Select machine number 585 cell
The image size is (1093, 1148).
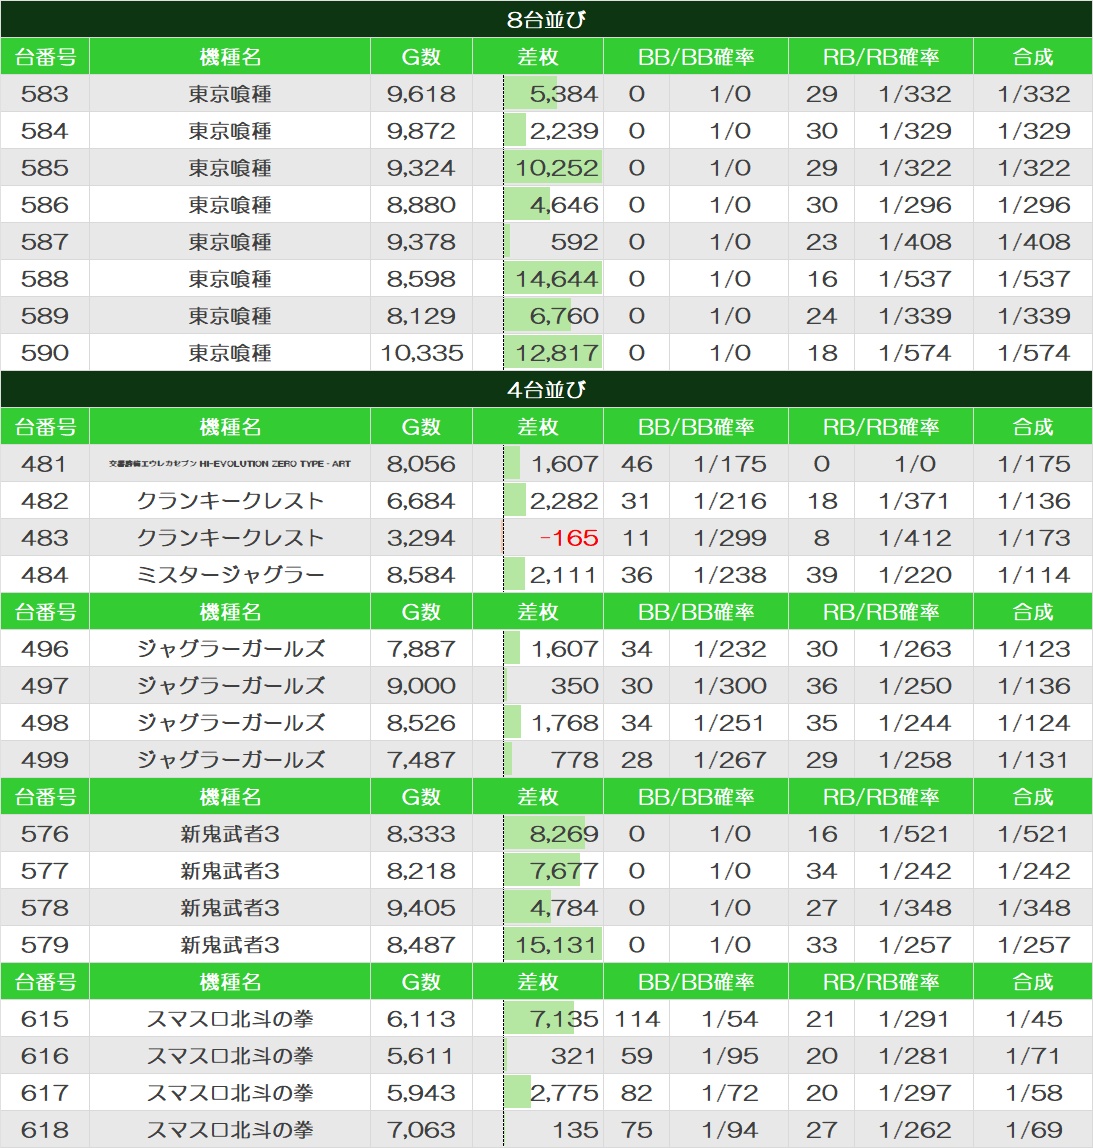tap(45, 168)
